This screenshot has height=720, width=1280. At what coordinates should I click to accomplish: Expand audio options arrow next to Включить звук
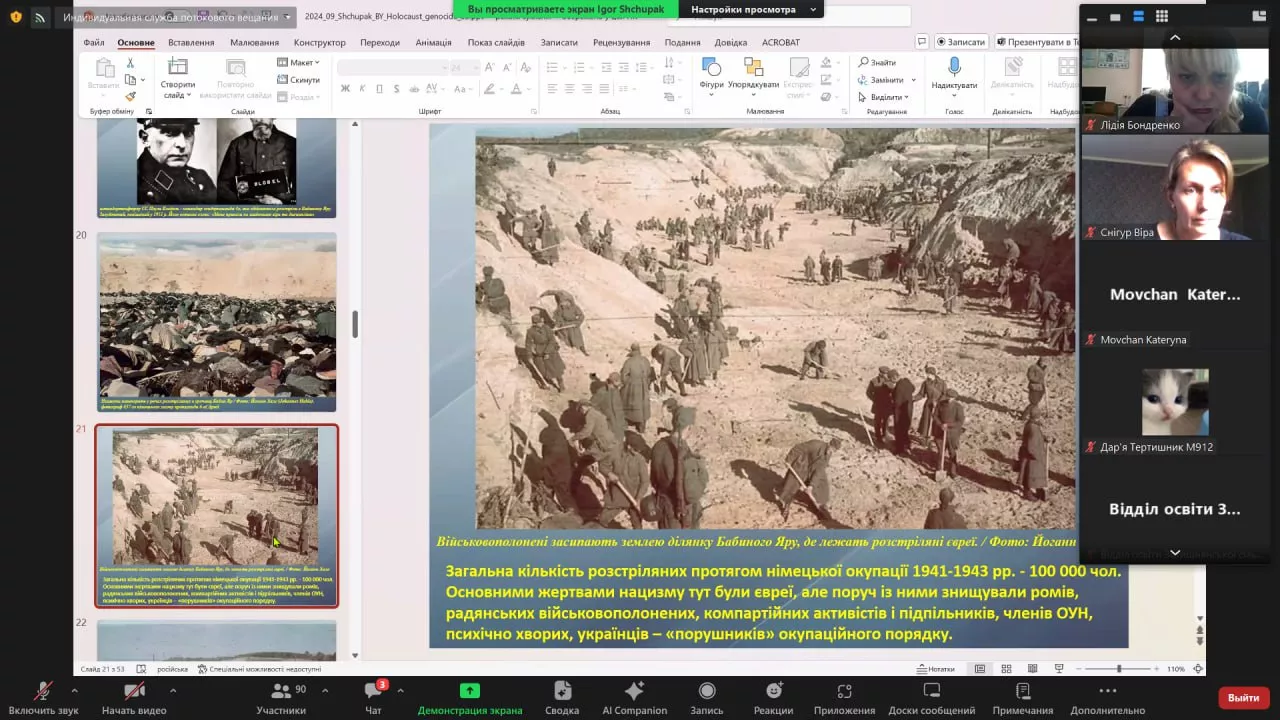[74, 691]
